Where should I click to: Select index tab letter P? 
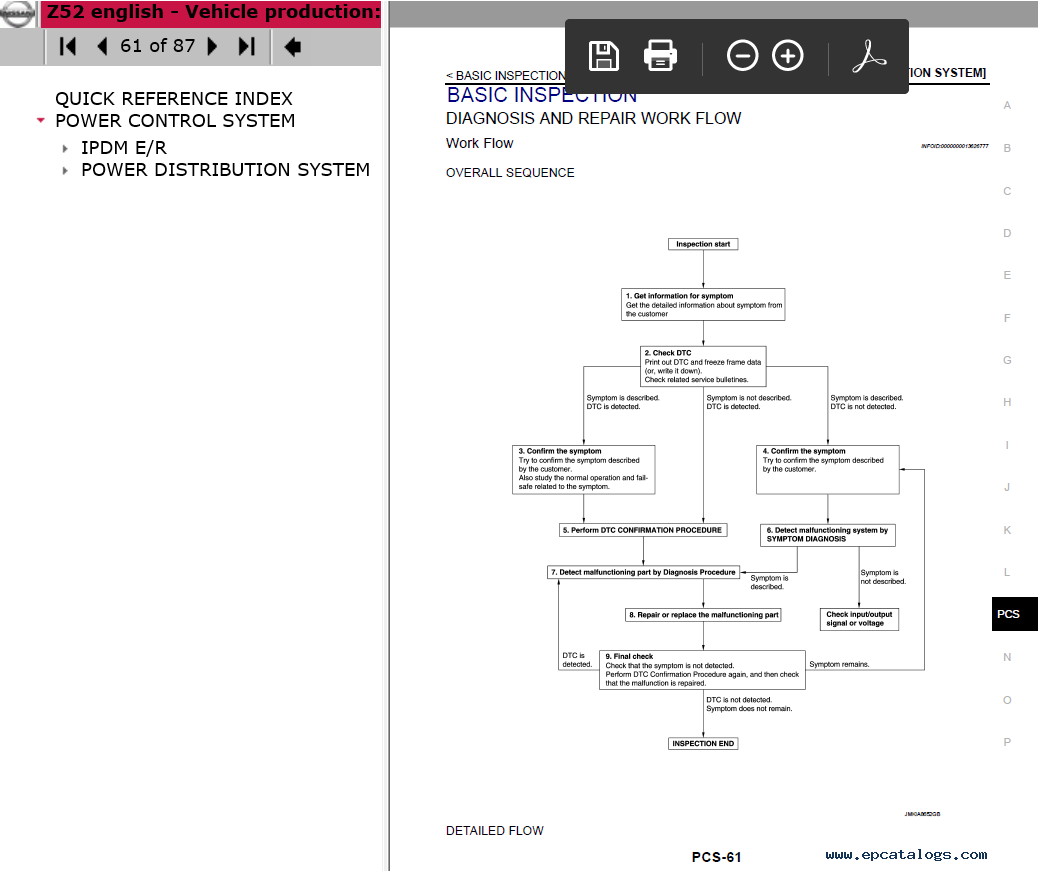click(1007, 742)
